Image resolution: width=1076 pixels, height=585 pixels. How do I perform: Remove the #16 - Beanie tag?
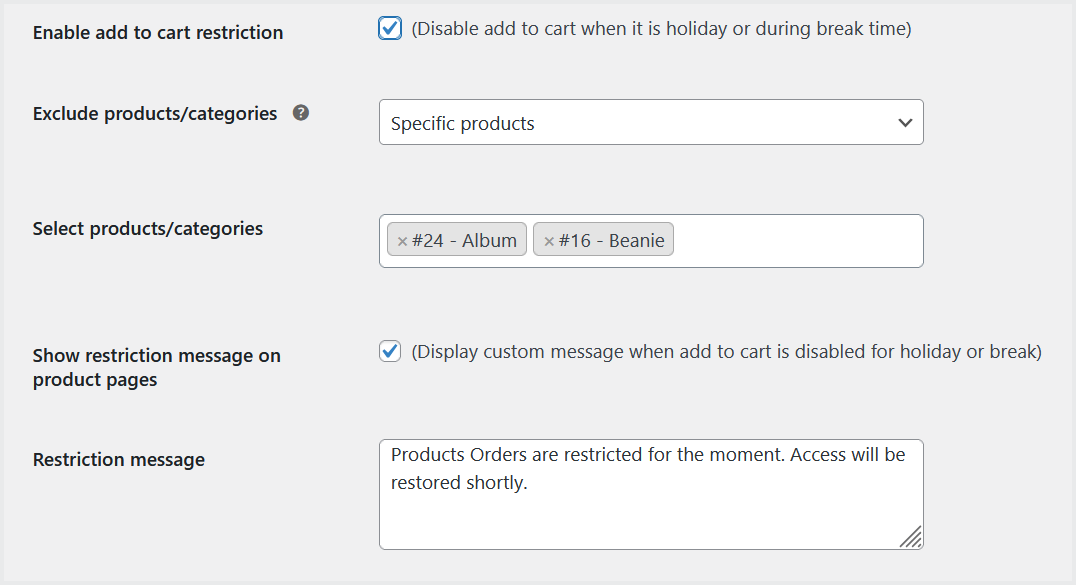(x=548, y=241)
